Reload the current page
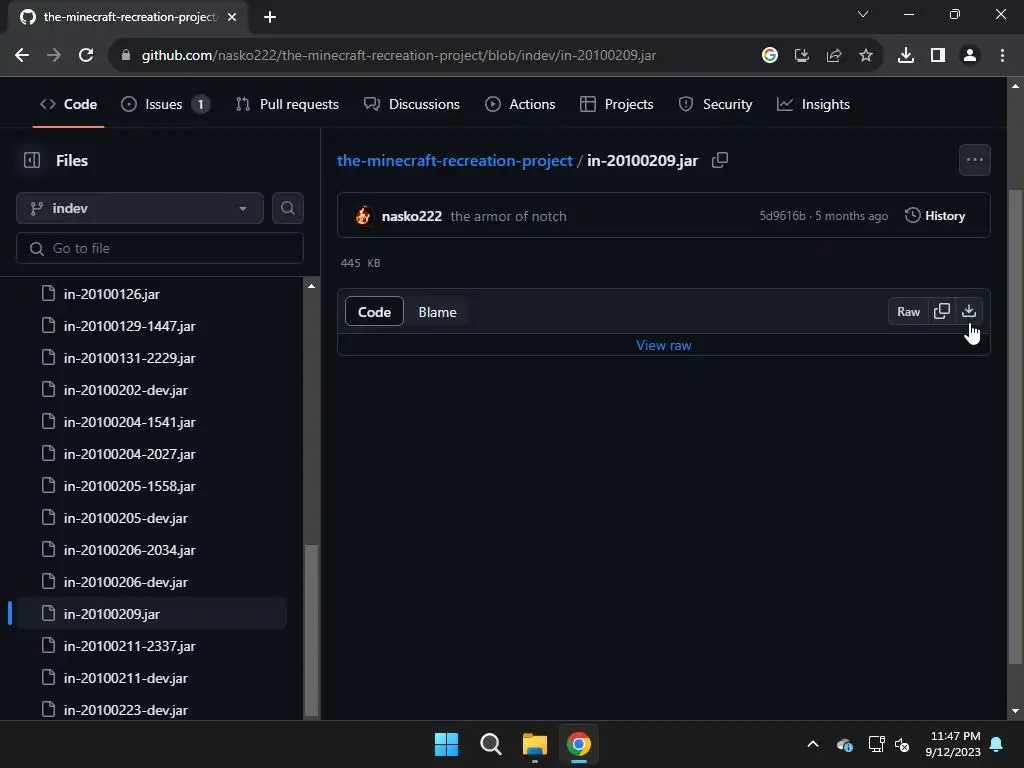 [86, 56]
